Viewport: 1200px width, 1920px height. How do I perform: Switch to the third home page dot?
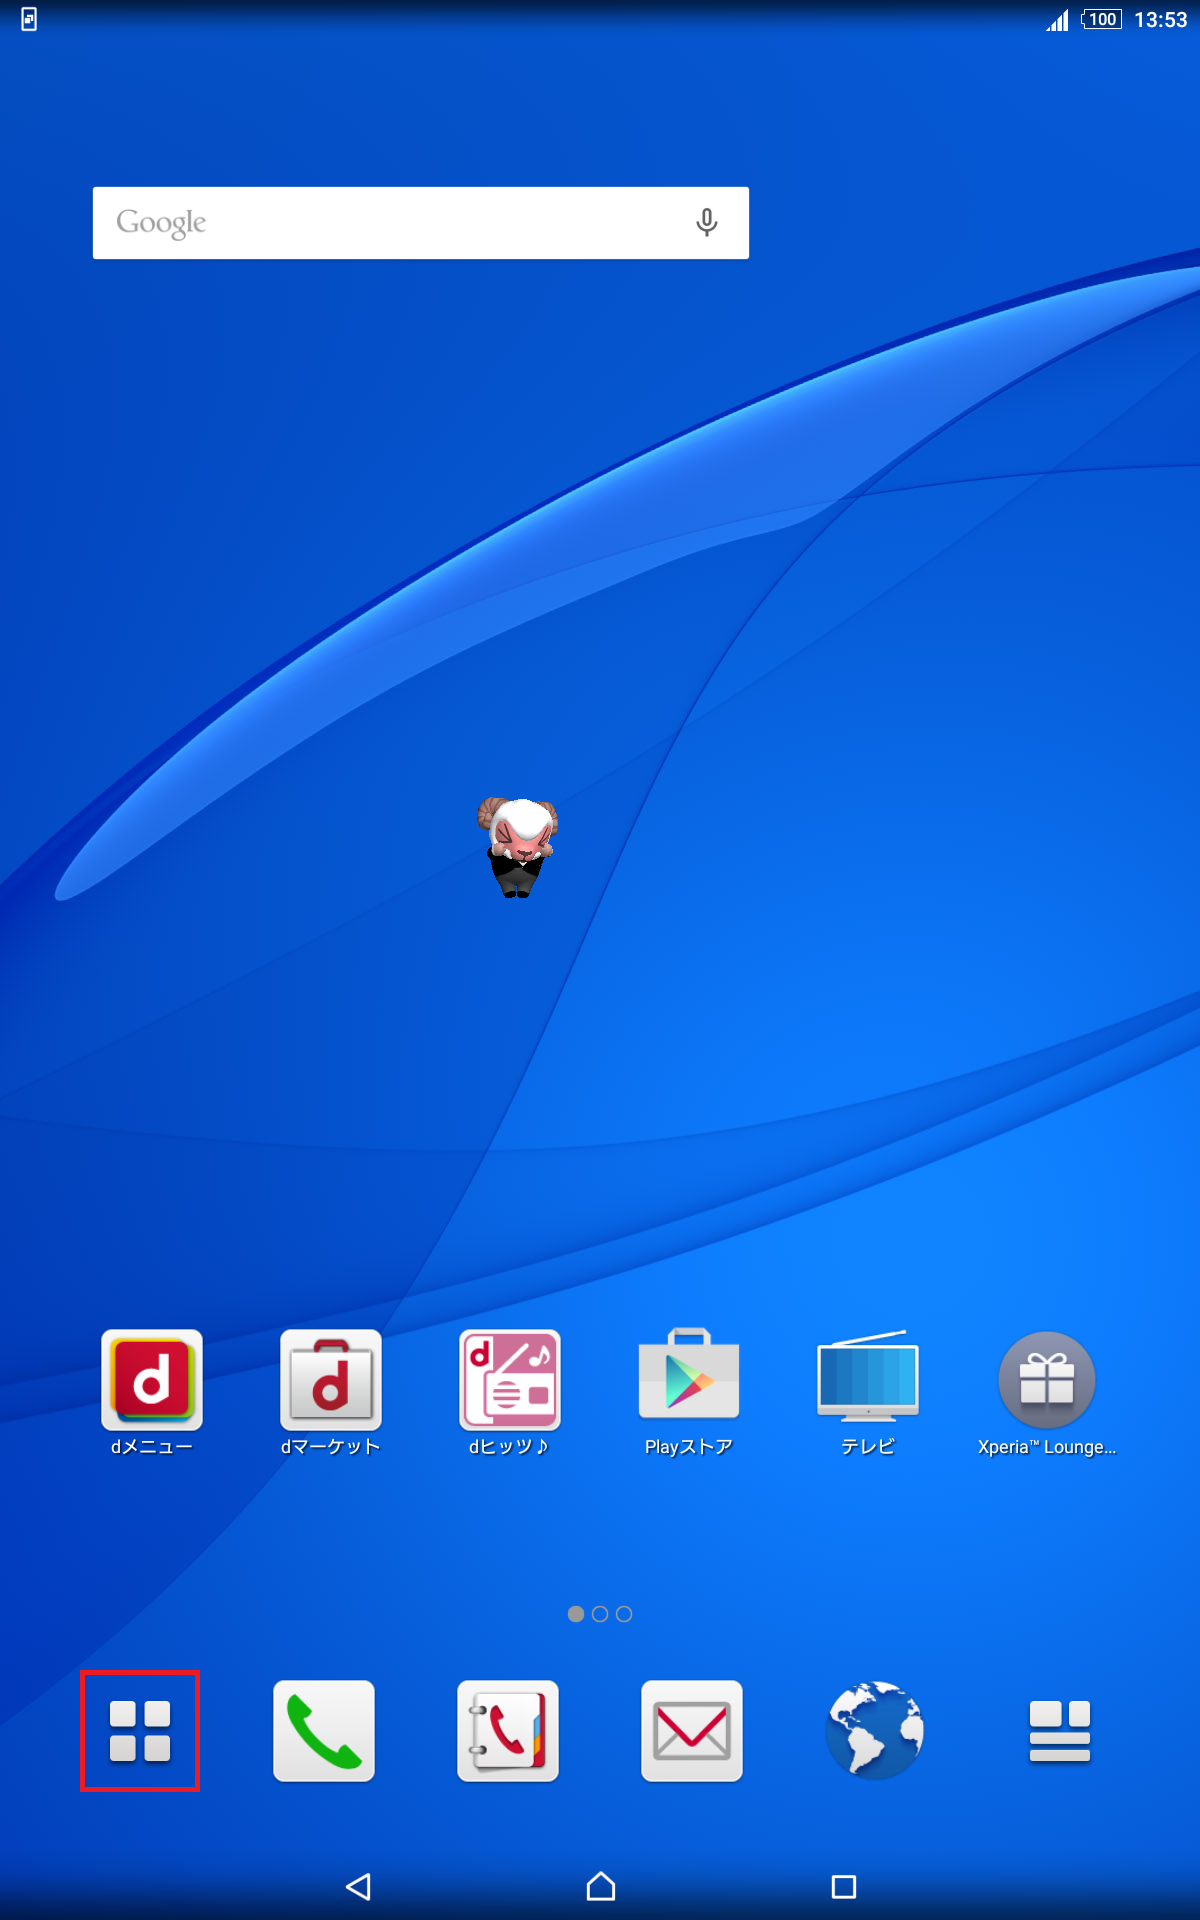click(624, 1614)
